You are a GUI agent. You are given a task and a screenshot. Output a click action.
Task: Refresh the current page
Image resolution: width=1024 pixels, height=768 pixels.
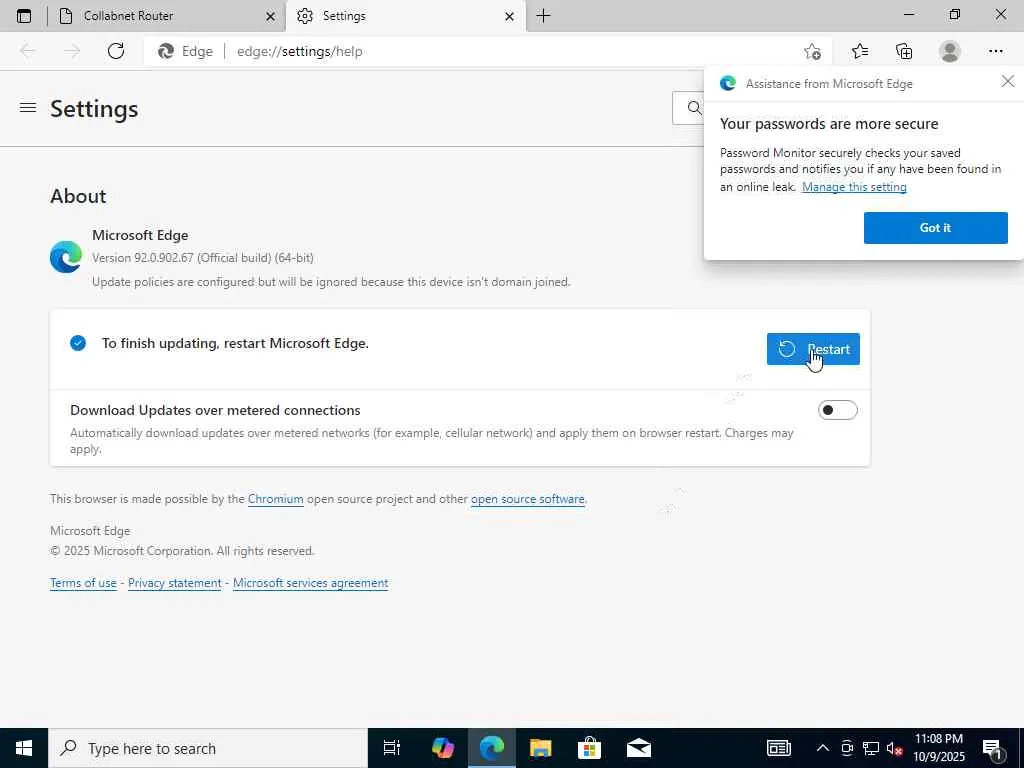116,51
